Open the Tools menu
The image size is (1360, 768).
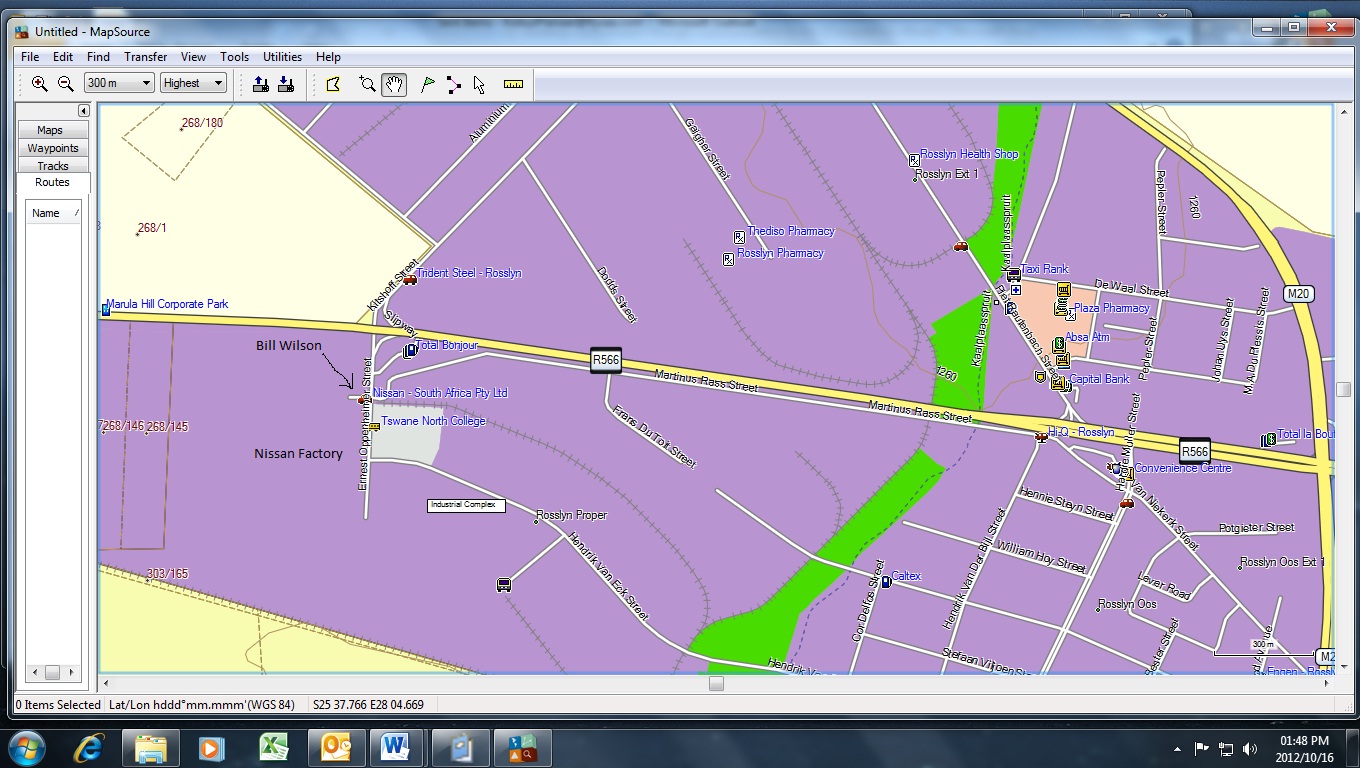234,57
